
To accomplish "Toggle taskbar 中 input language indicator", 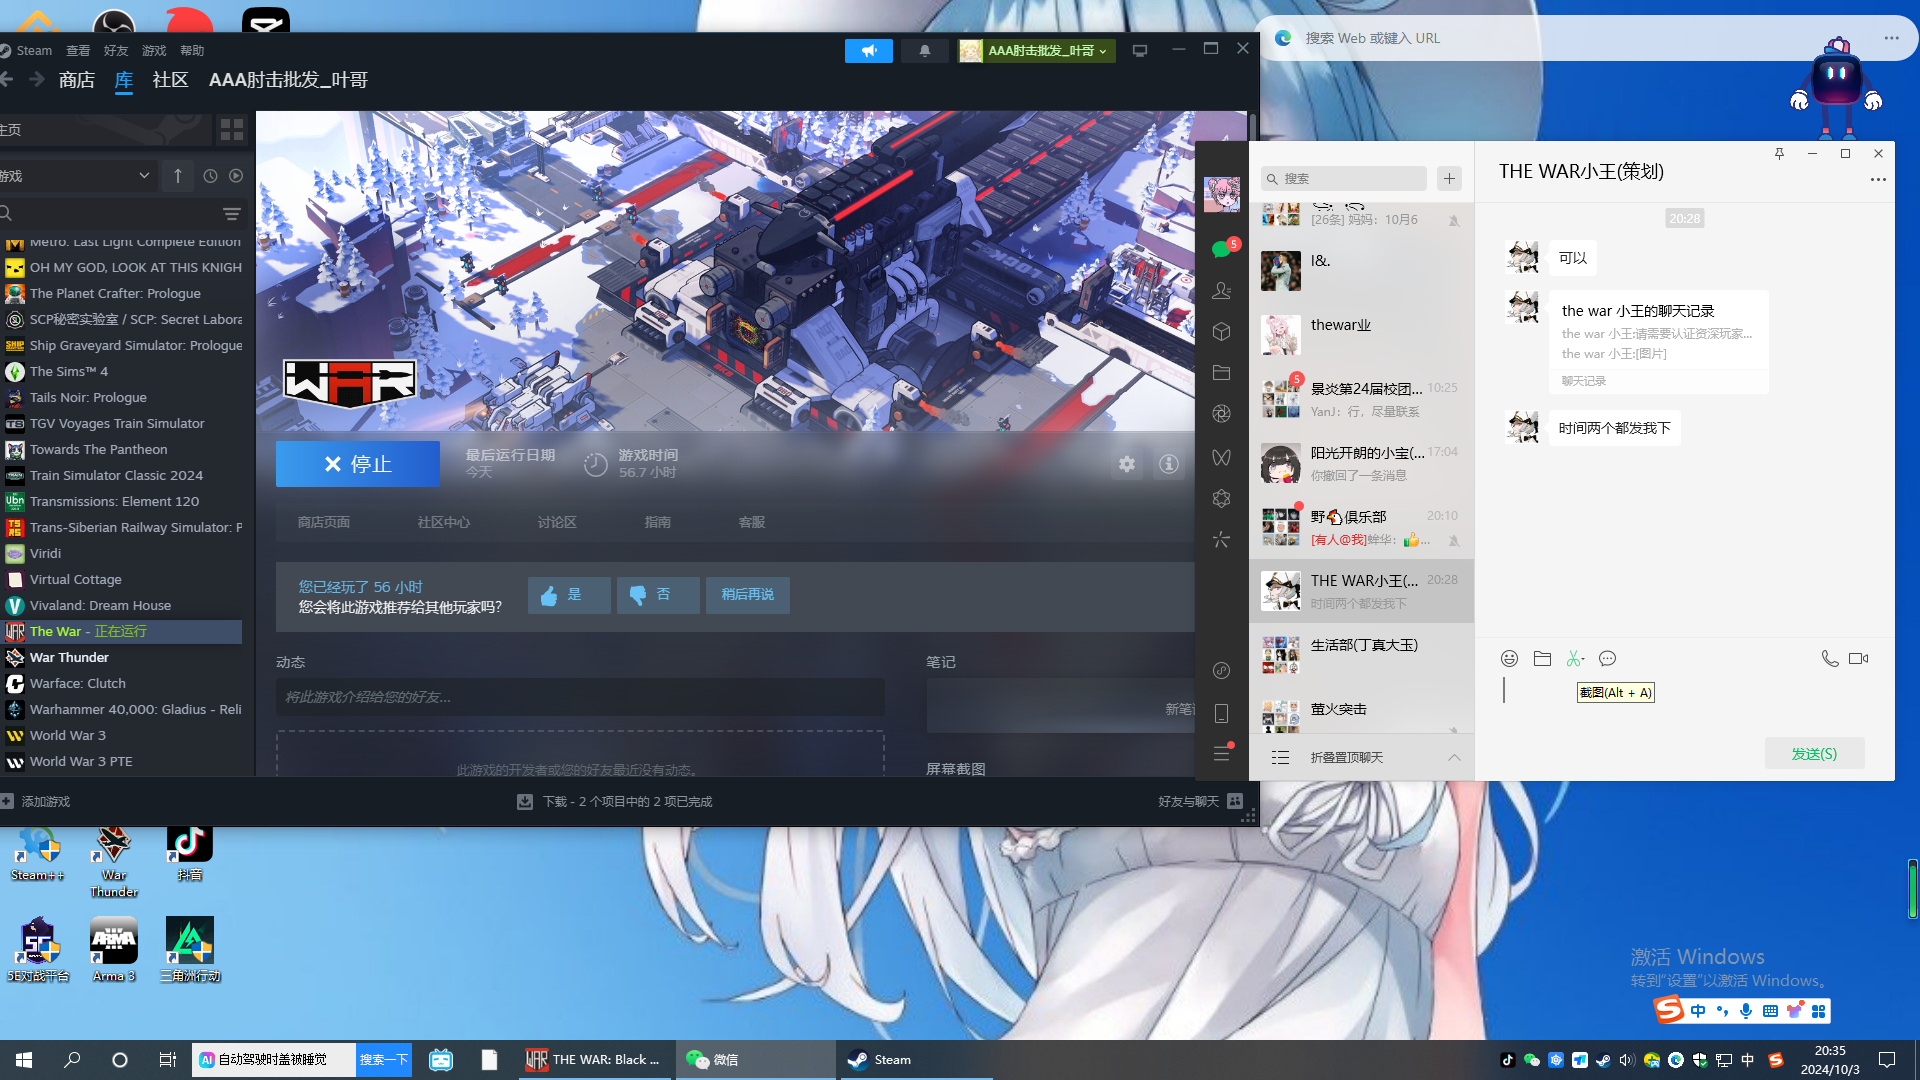I will [x=1748, y=1060].
